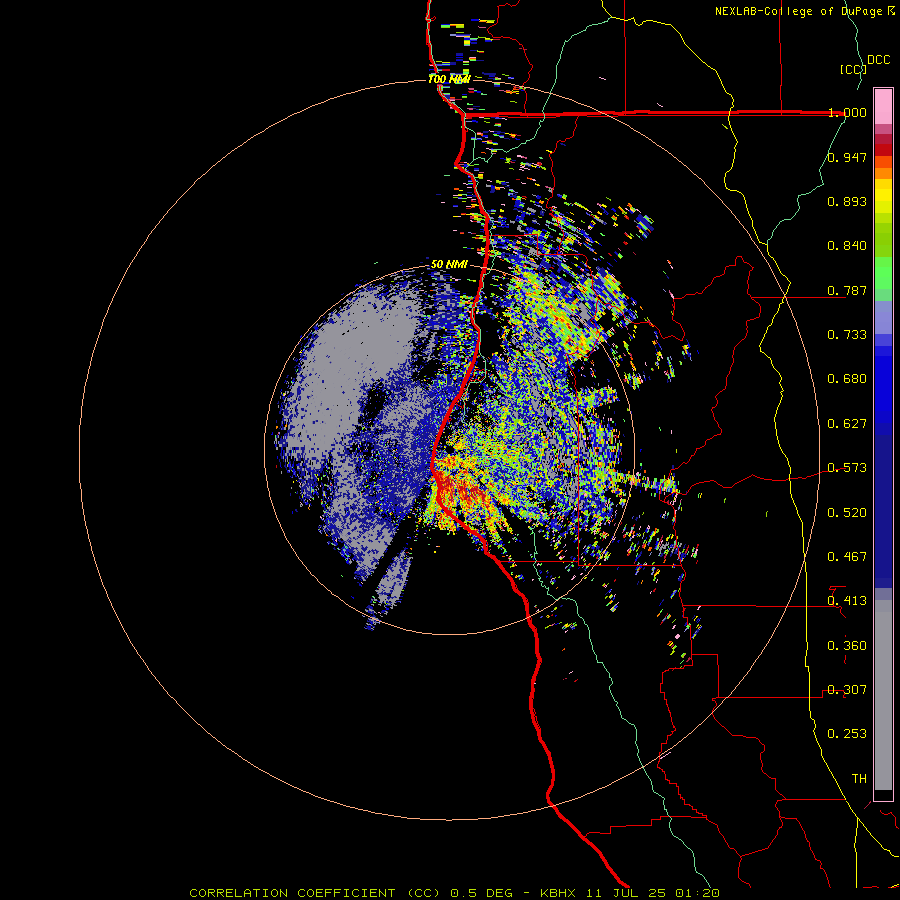
Task: Select the 0.520 legend value
Action: [847, 513]
